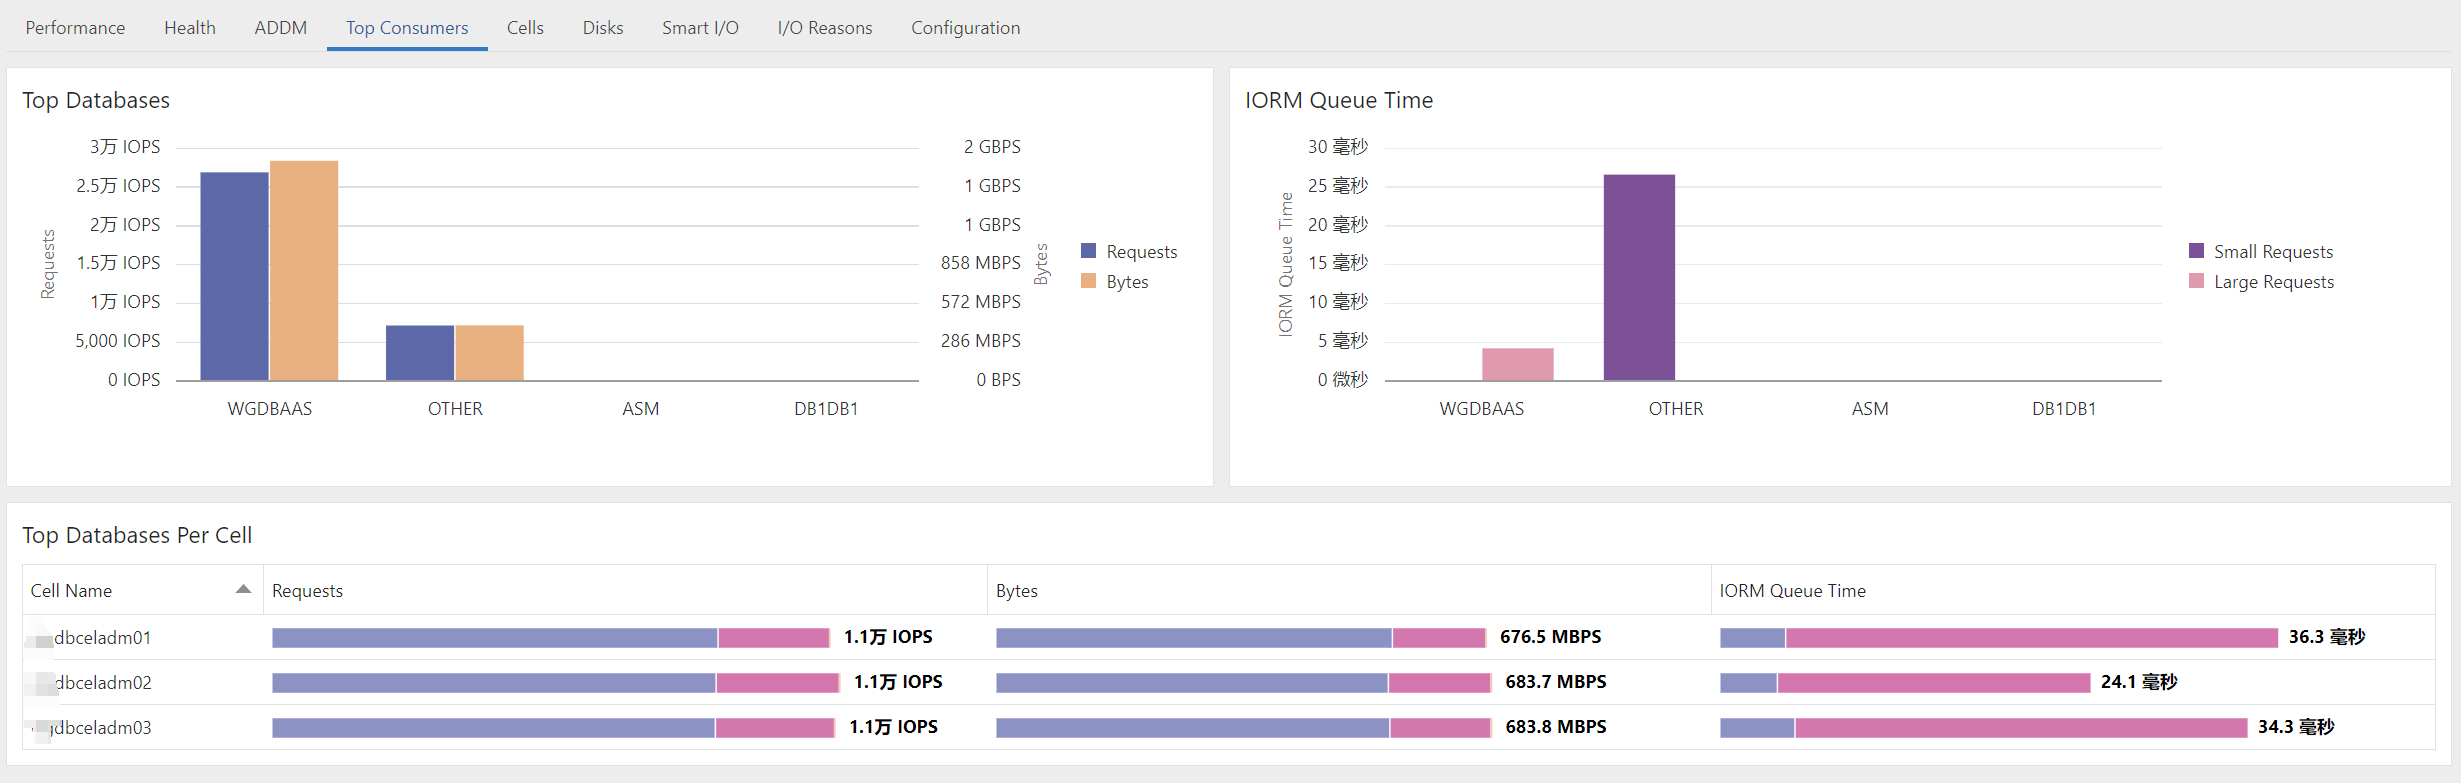Click the ASM label in IORM Queue Time chart
Viewport: 2461px width, 783px height.
[x=1870, y=409]
